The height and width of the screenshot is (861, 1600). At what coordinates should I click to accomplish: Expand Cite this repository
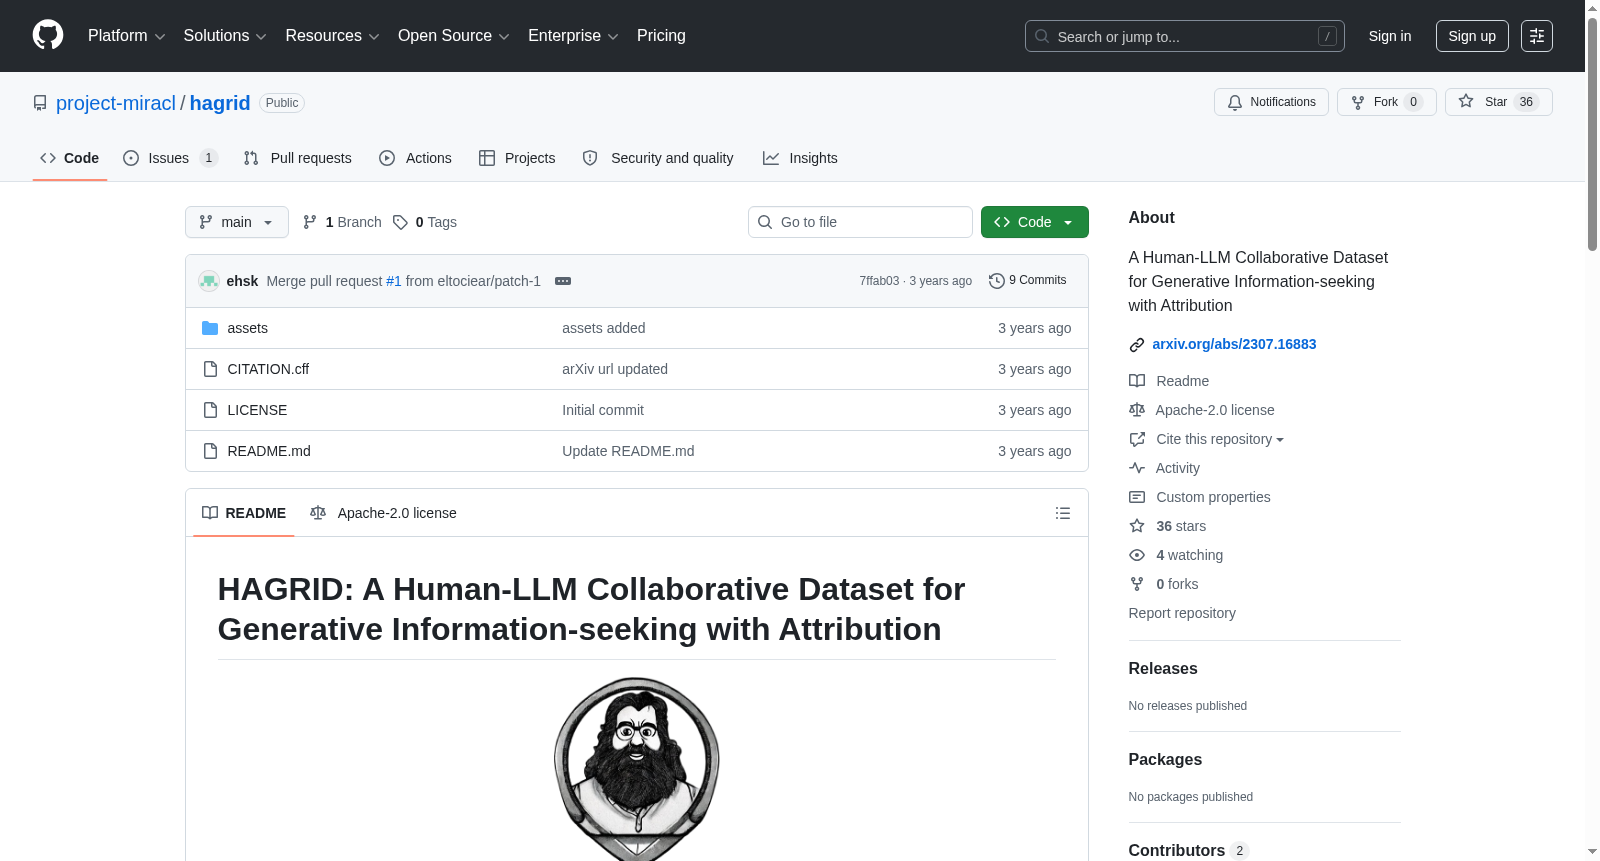click(x=1220, y=439)
